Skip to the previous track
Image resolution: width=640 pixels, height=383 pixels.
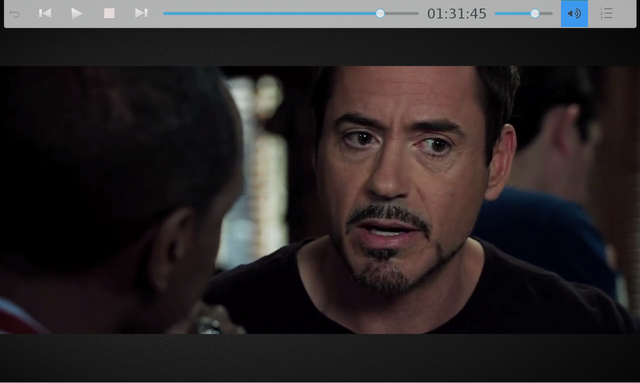pos(45,13)
